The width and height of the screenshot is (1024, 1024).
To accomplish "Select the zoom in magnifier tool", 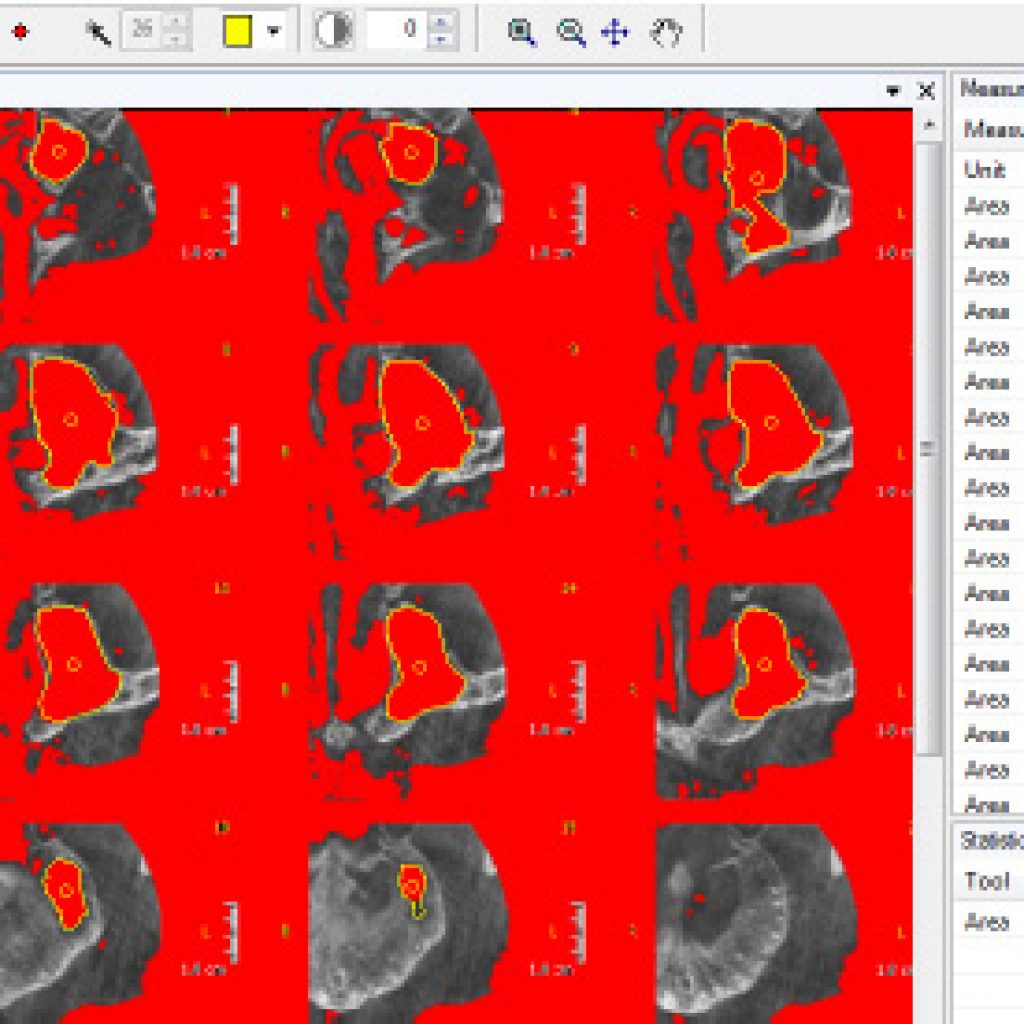I will 521,32.
